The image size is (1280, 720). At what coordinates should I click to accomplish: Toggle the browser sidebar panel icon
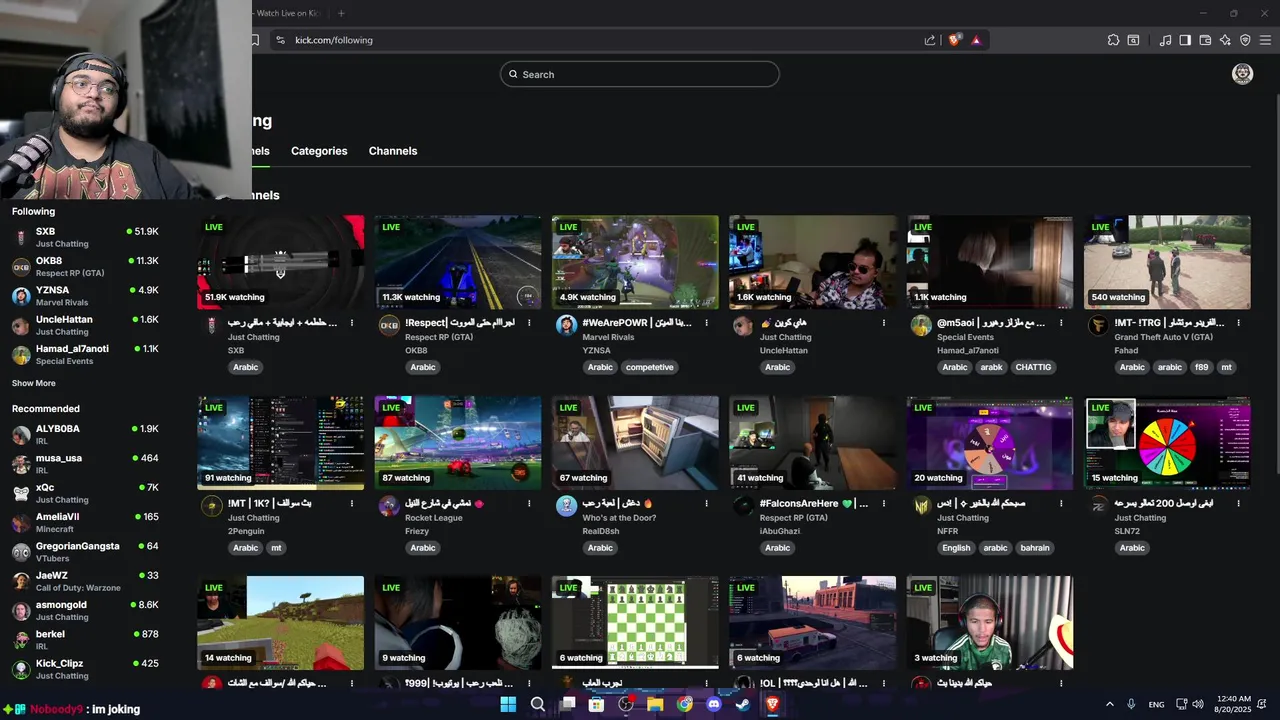point(1185,40)
